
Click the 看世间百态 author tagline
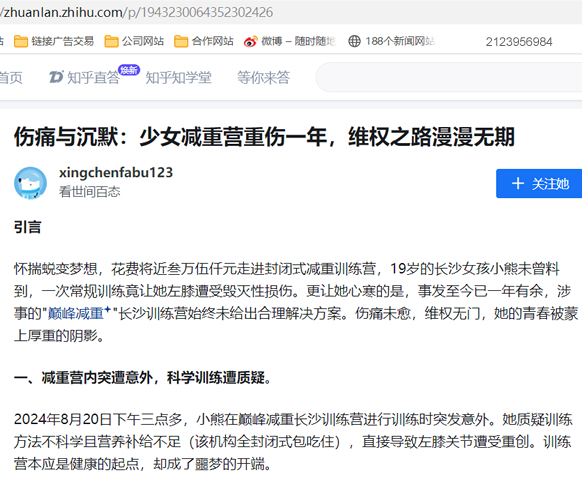[x=89, y=192]
